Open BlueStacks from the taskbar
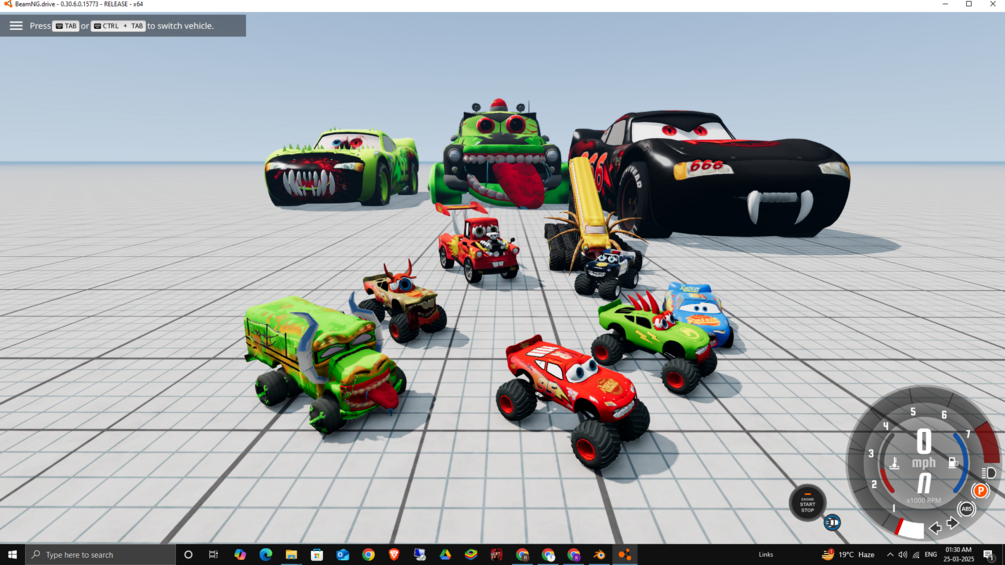Image resolution: width=1005 pixels, height=565 pixels. point(470,555)
